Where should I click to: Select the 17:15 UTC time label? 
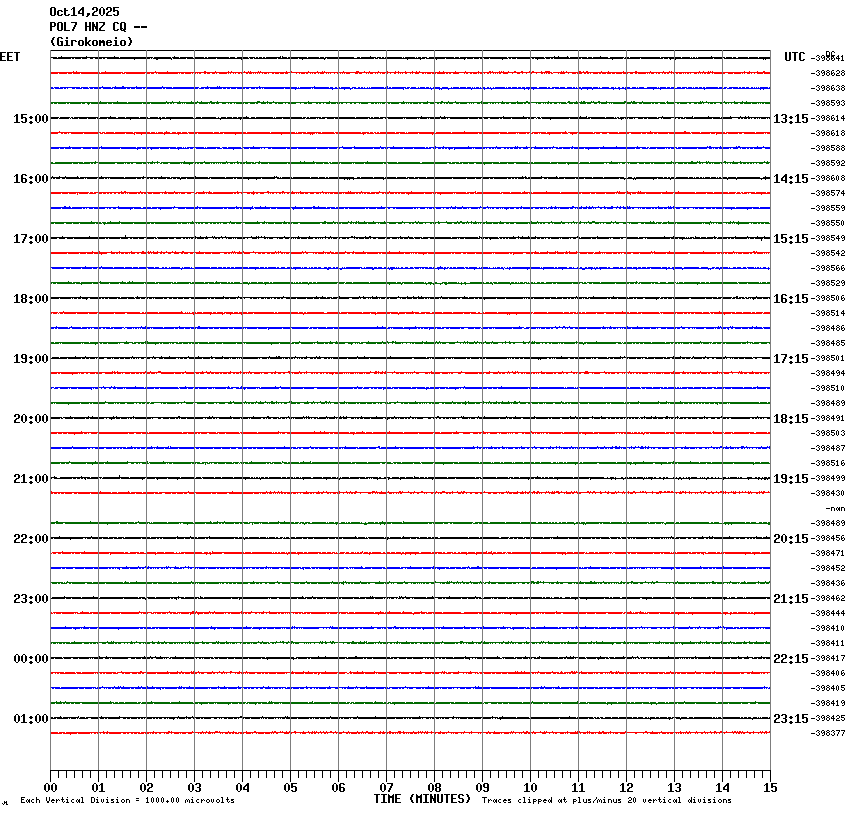click(791, 359)
